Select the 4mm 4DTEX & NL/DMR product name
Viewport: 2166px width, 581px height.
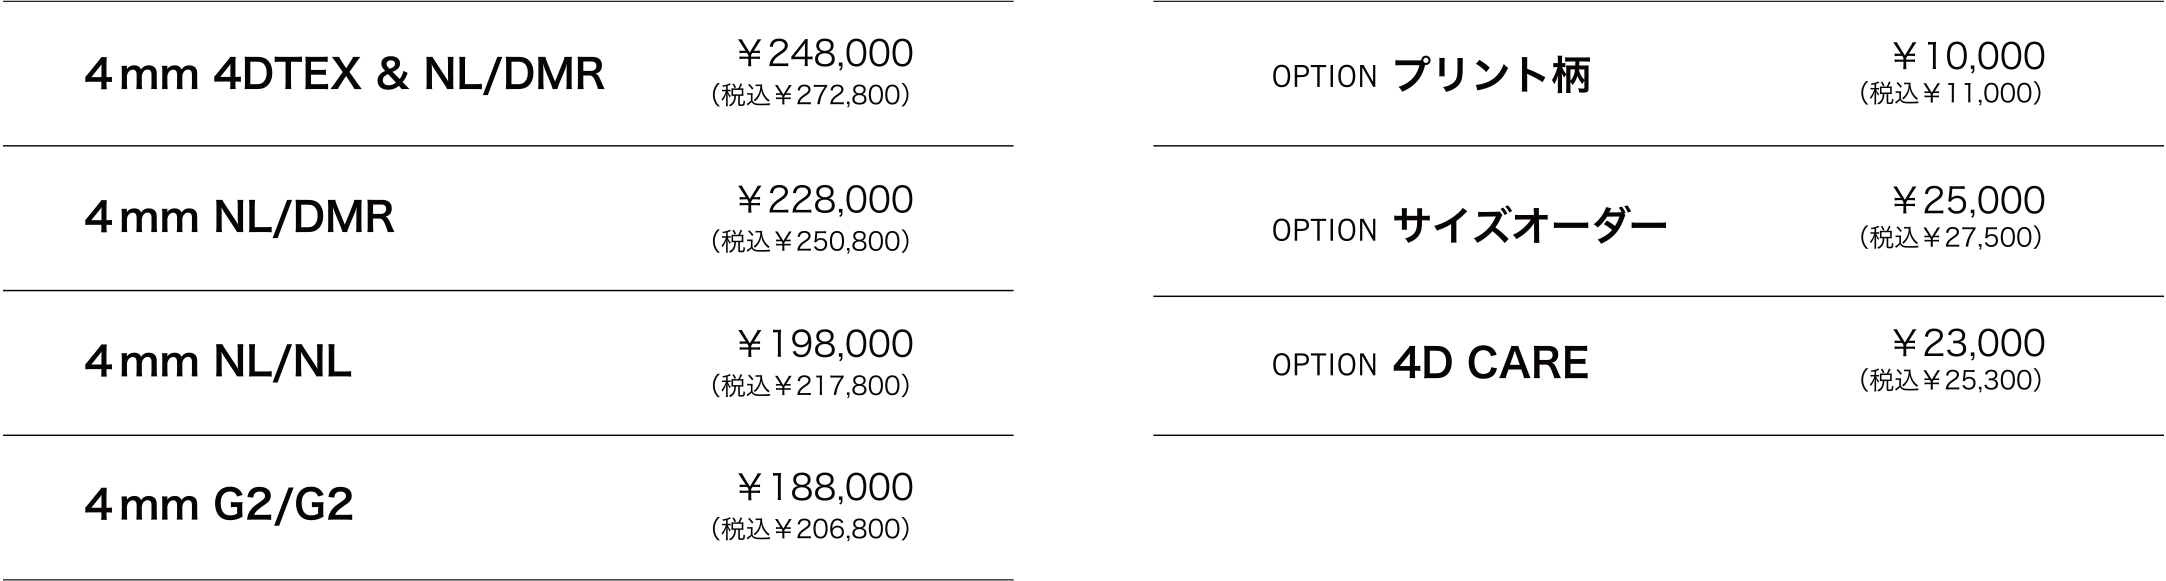coord(345,75)
